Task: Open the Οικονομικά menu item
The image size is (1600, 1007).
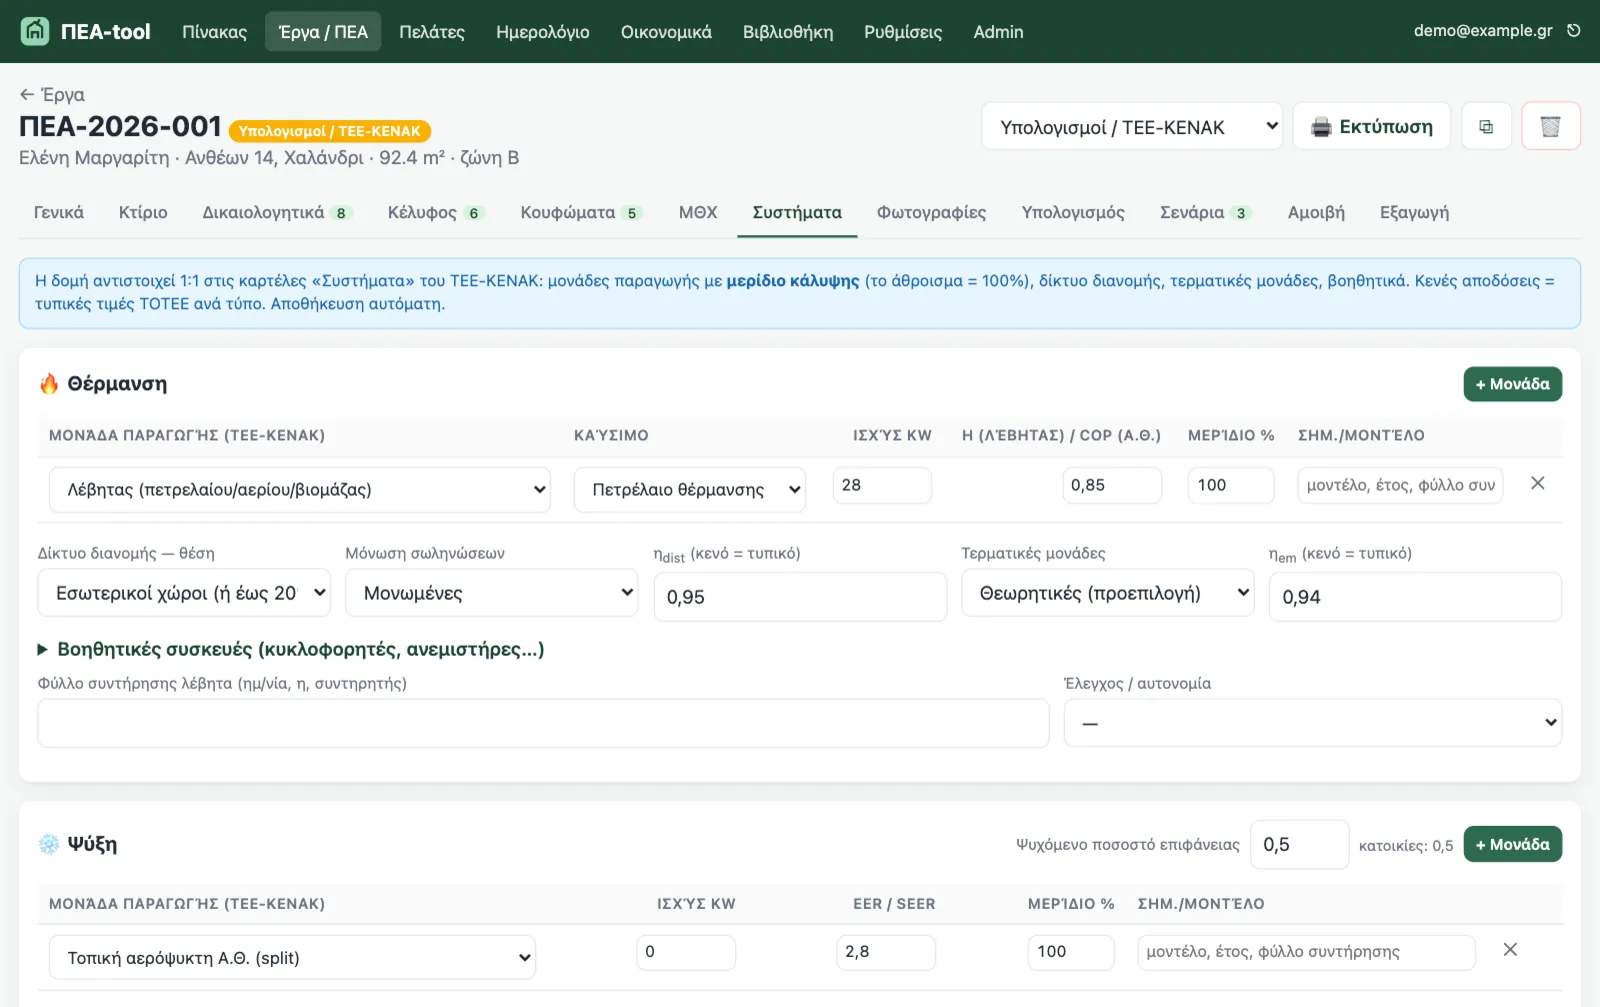Action: coord(666,32)
